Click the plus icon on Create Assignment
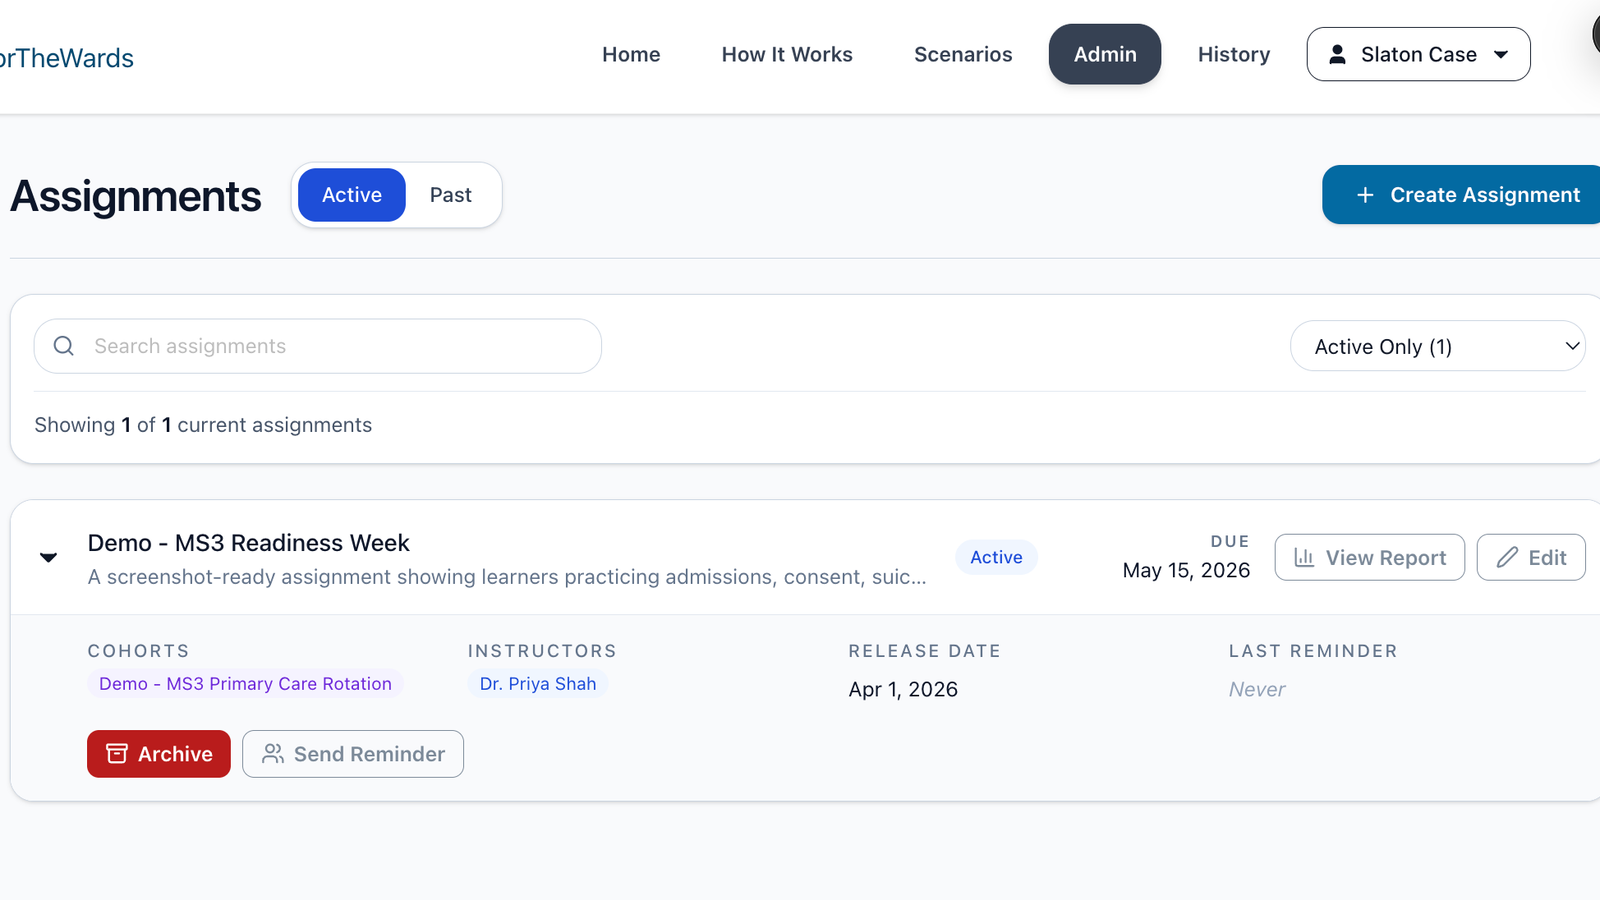 click(1365, 195)
